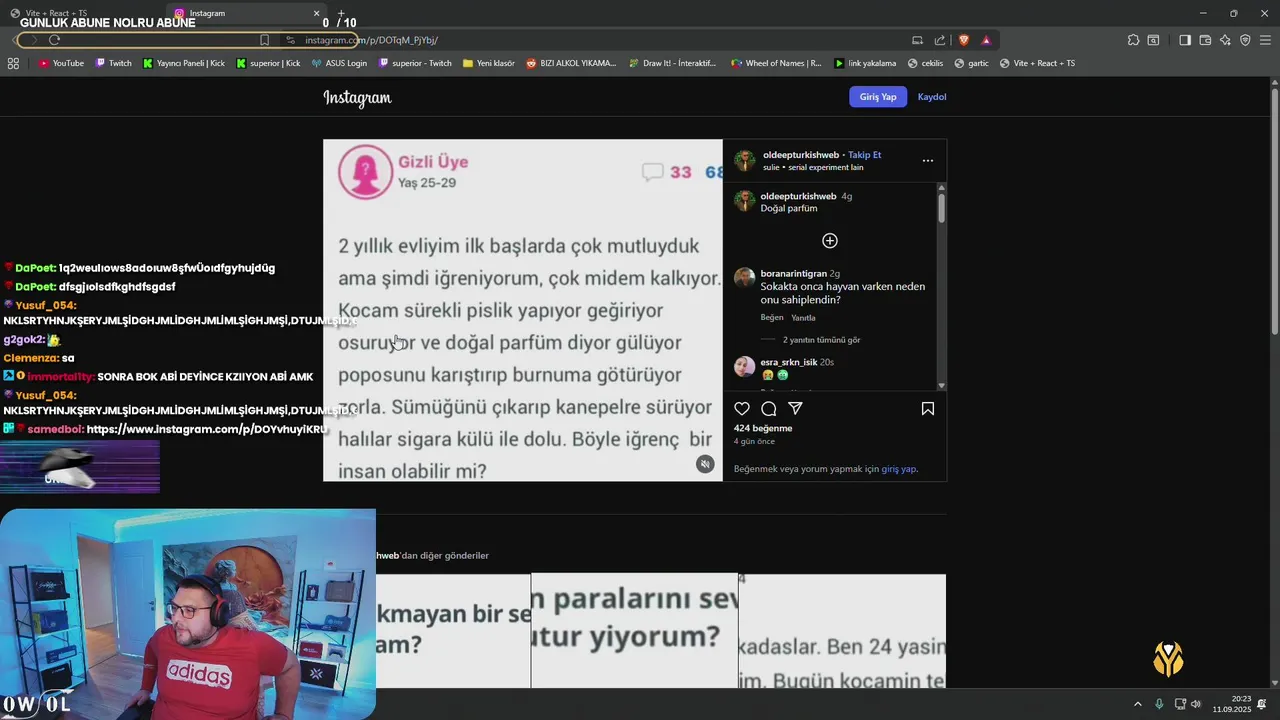
Task: Bookmark page icon in address bar
Action: (264, 40)
